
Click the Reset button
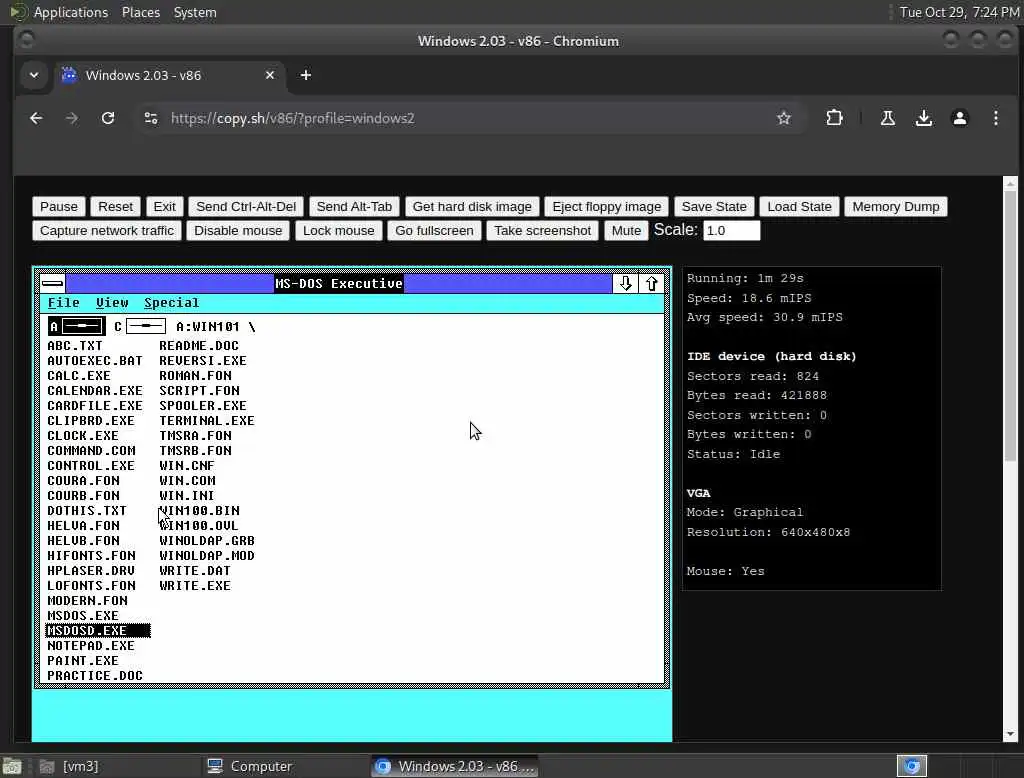tap(115, 206)
